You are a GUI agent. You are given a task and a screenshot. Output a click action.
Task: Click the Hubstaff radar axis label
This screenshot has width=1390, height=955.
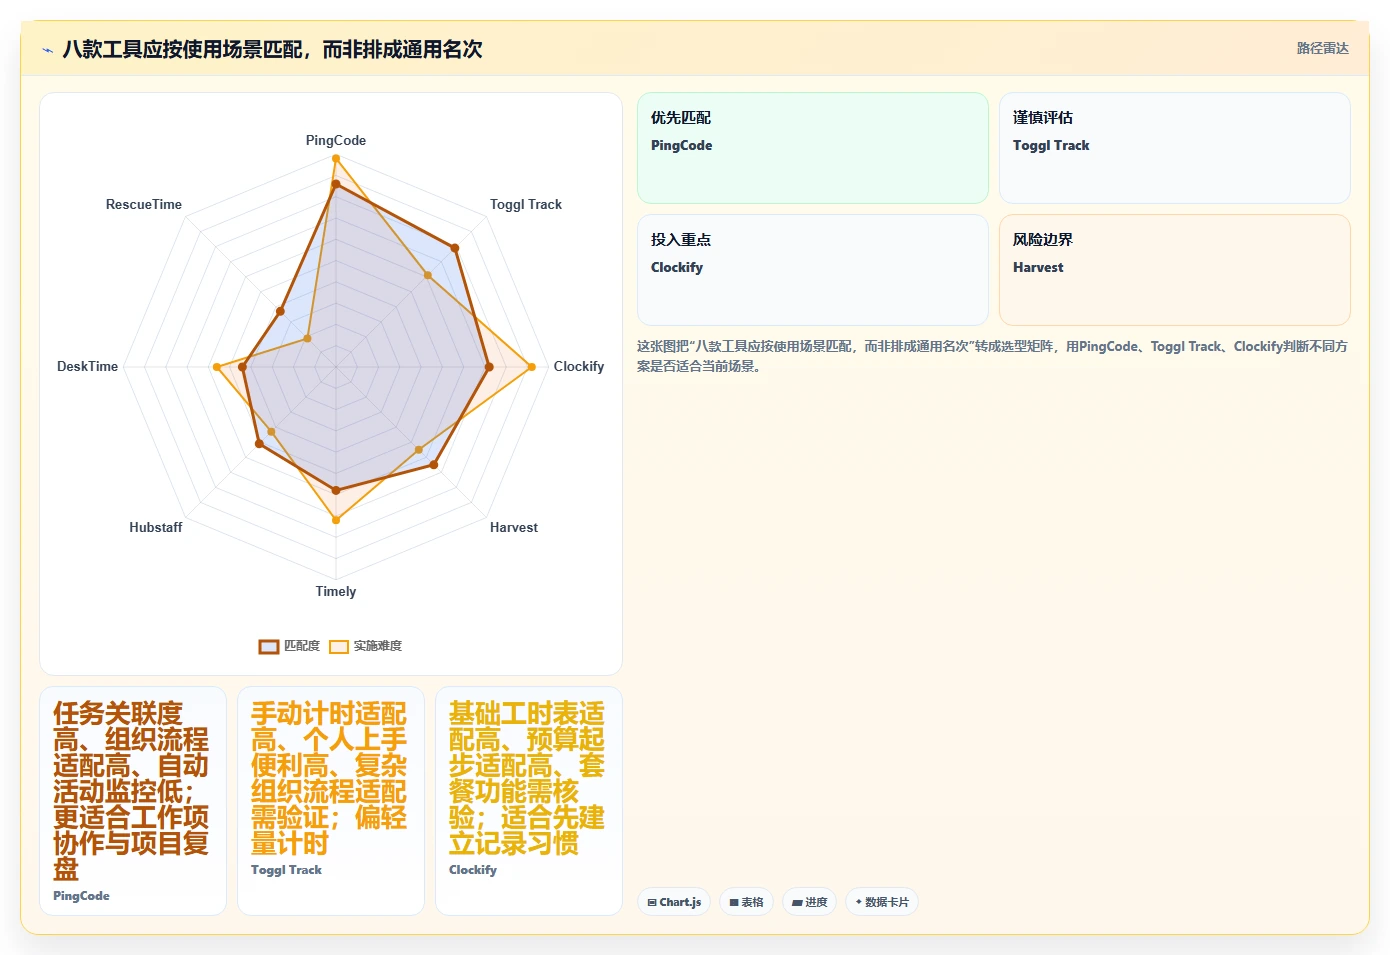tap(156, 527)
